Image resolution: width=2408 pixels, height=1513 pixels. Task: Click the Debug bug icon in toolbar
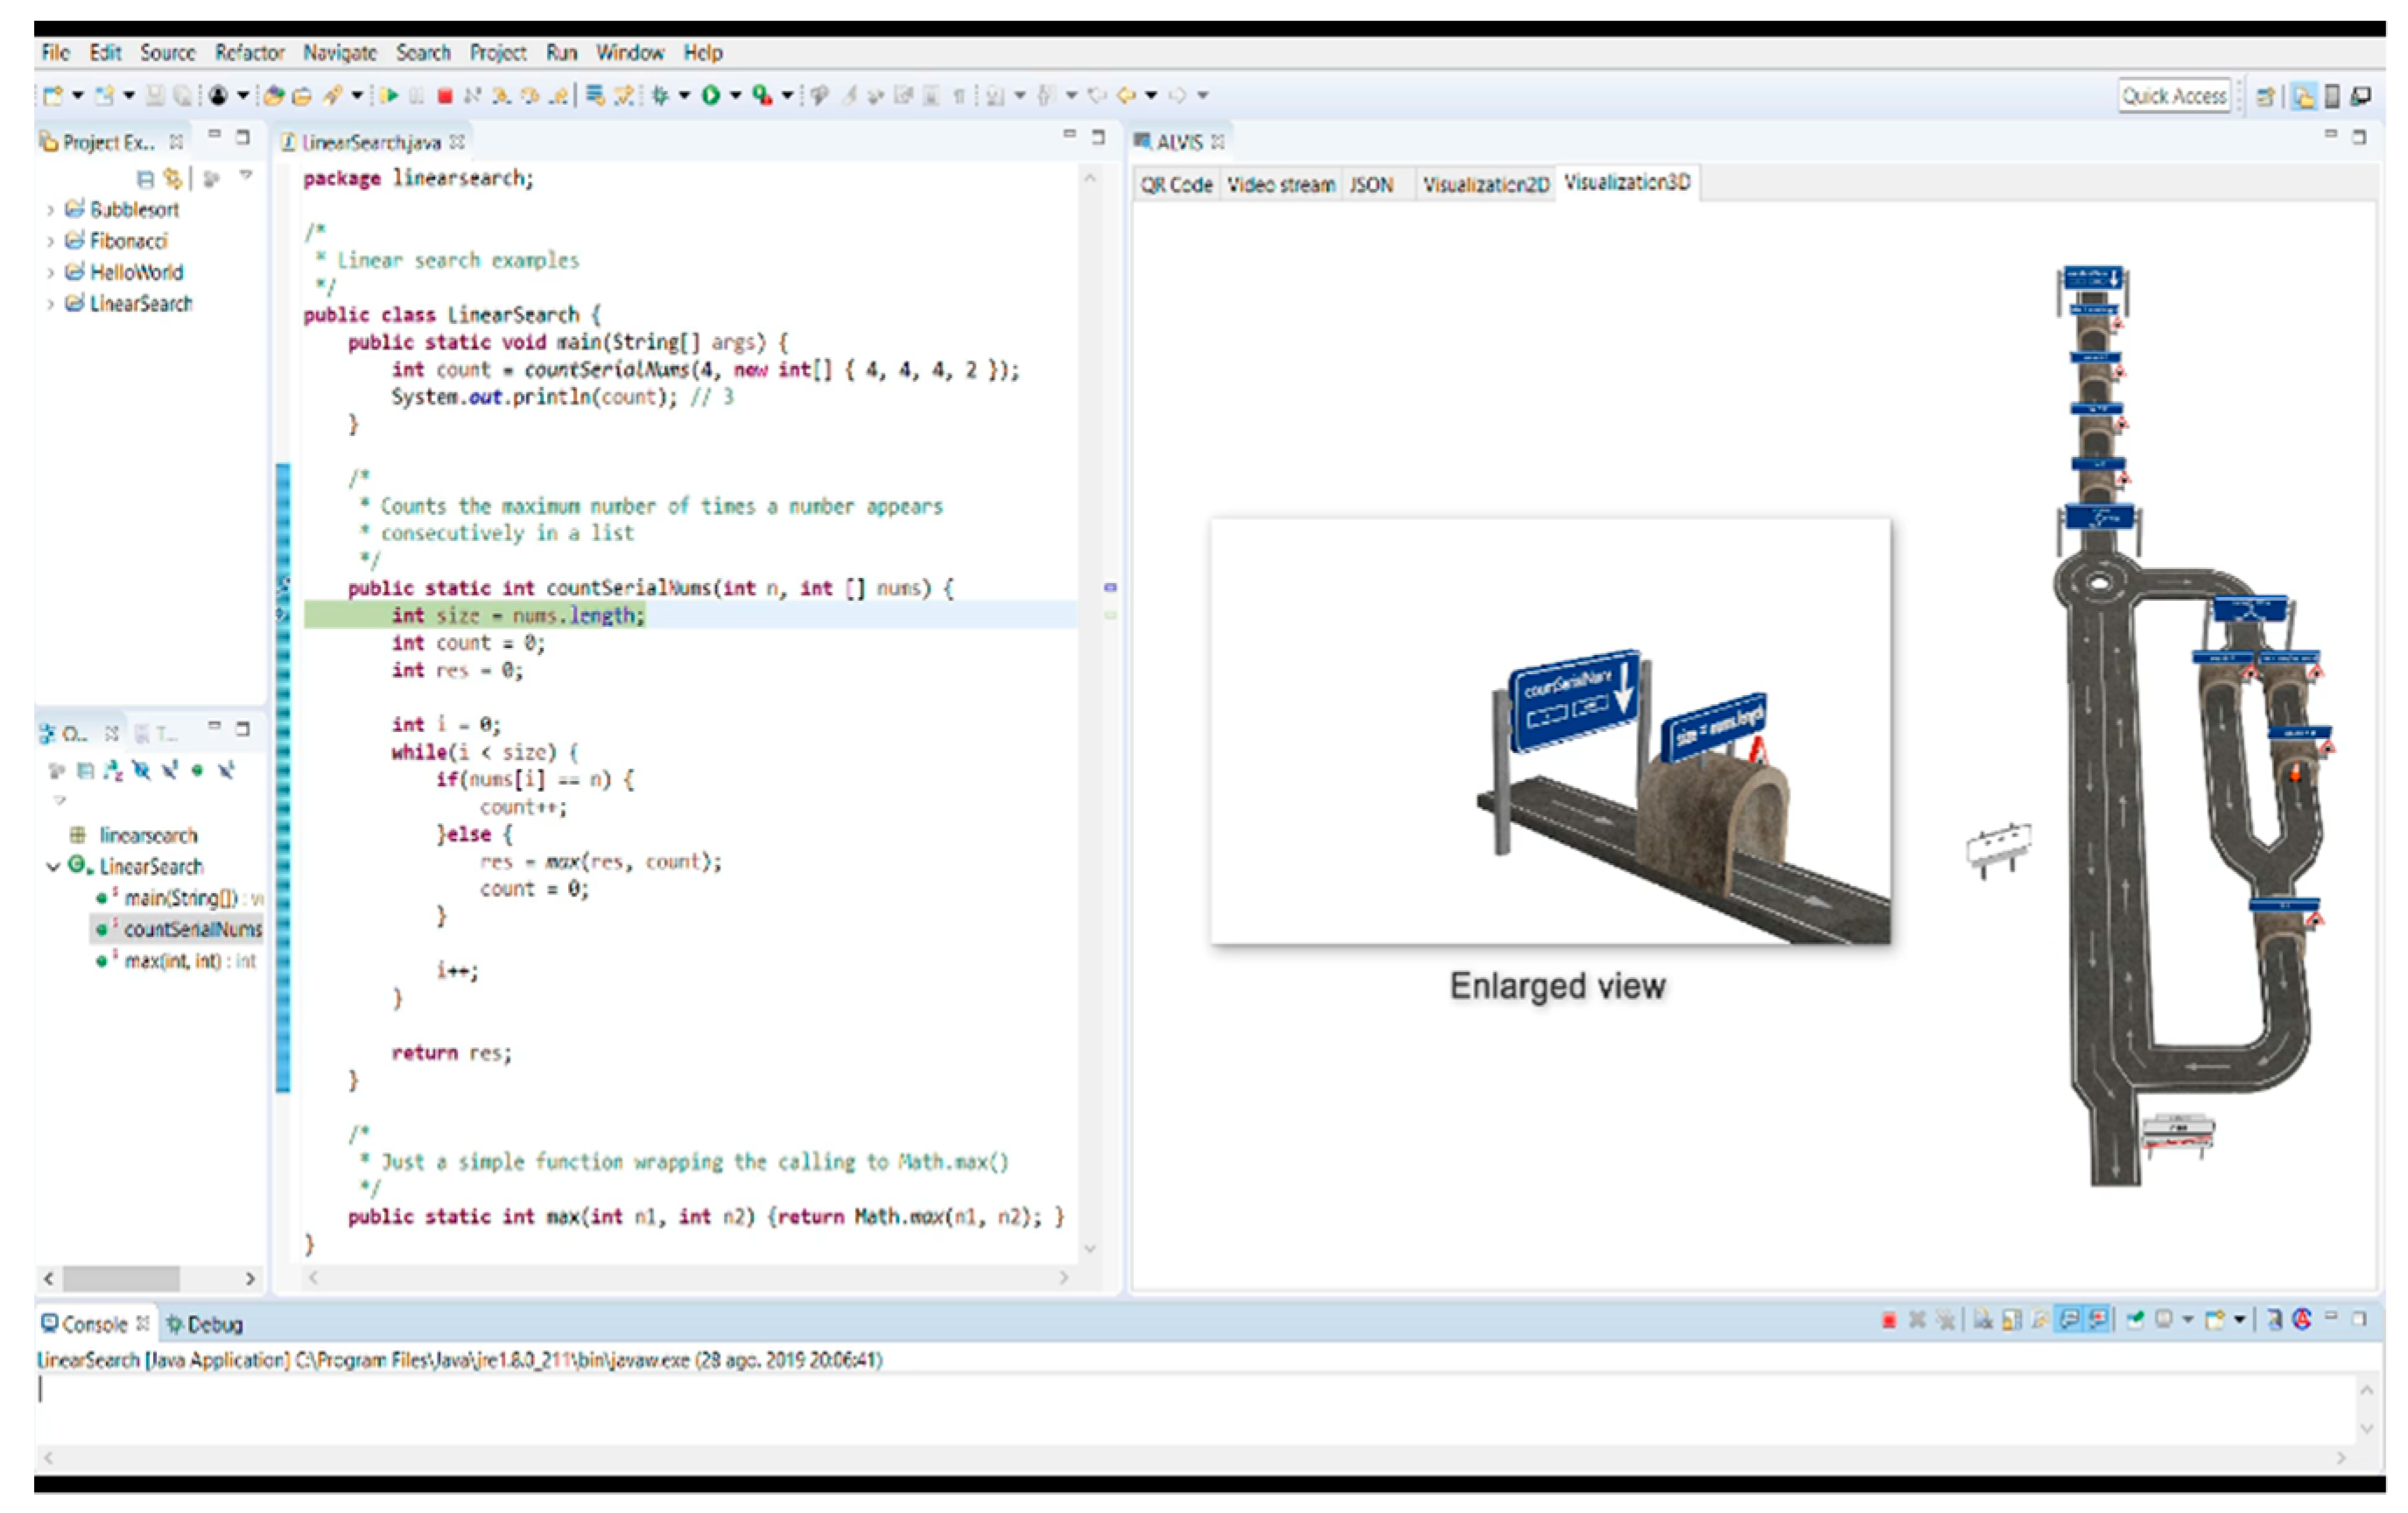coord(660,96)
